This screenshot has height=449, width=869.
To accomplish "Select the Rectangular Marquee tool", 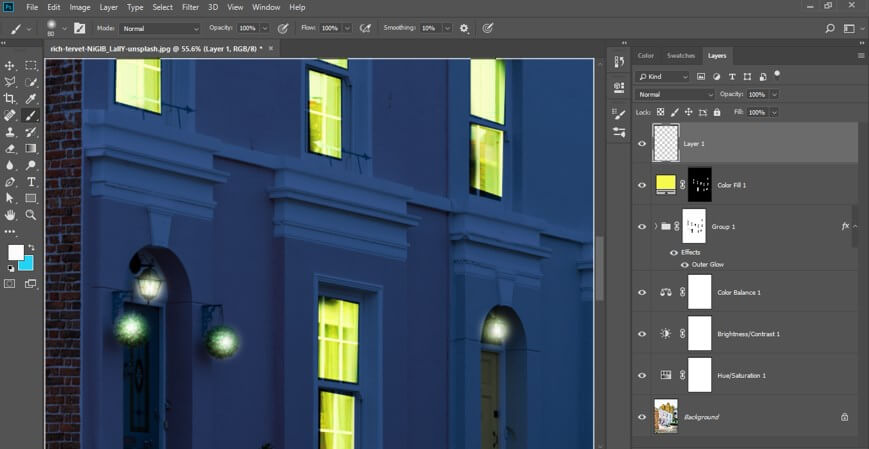I will pos(31,65).
